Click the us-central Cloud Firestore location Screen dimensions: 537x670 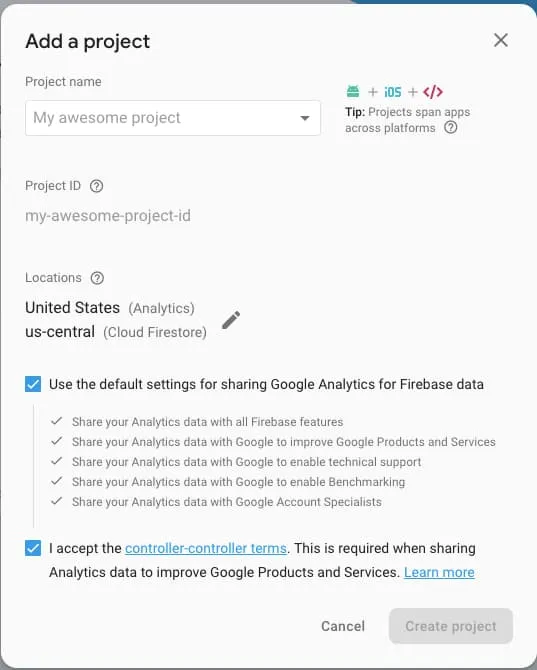(x=116, y=332)
